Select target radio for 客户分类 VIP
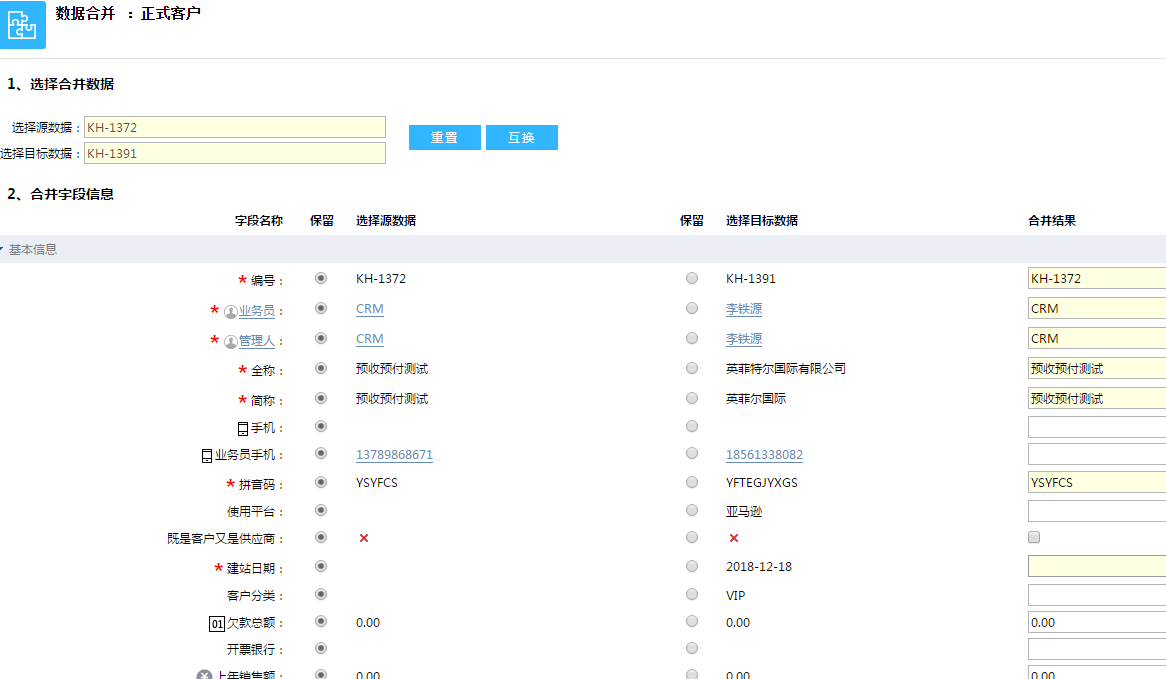The height and width of the screenshot is (679, 1166). pyautogui.click(x=691, y=594)
